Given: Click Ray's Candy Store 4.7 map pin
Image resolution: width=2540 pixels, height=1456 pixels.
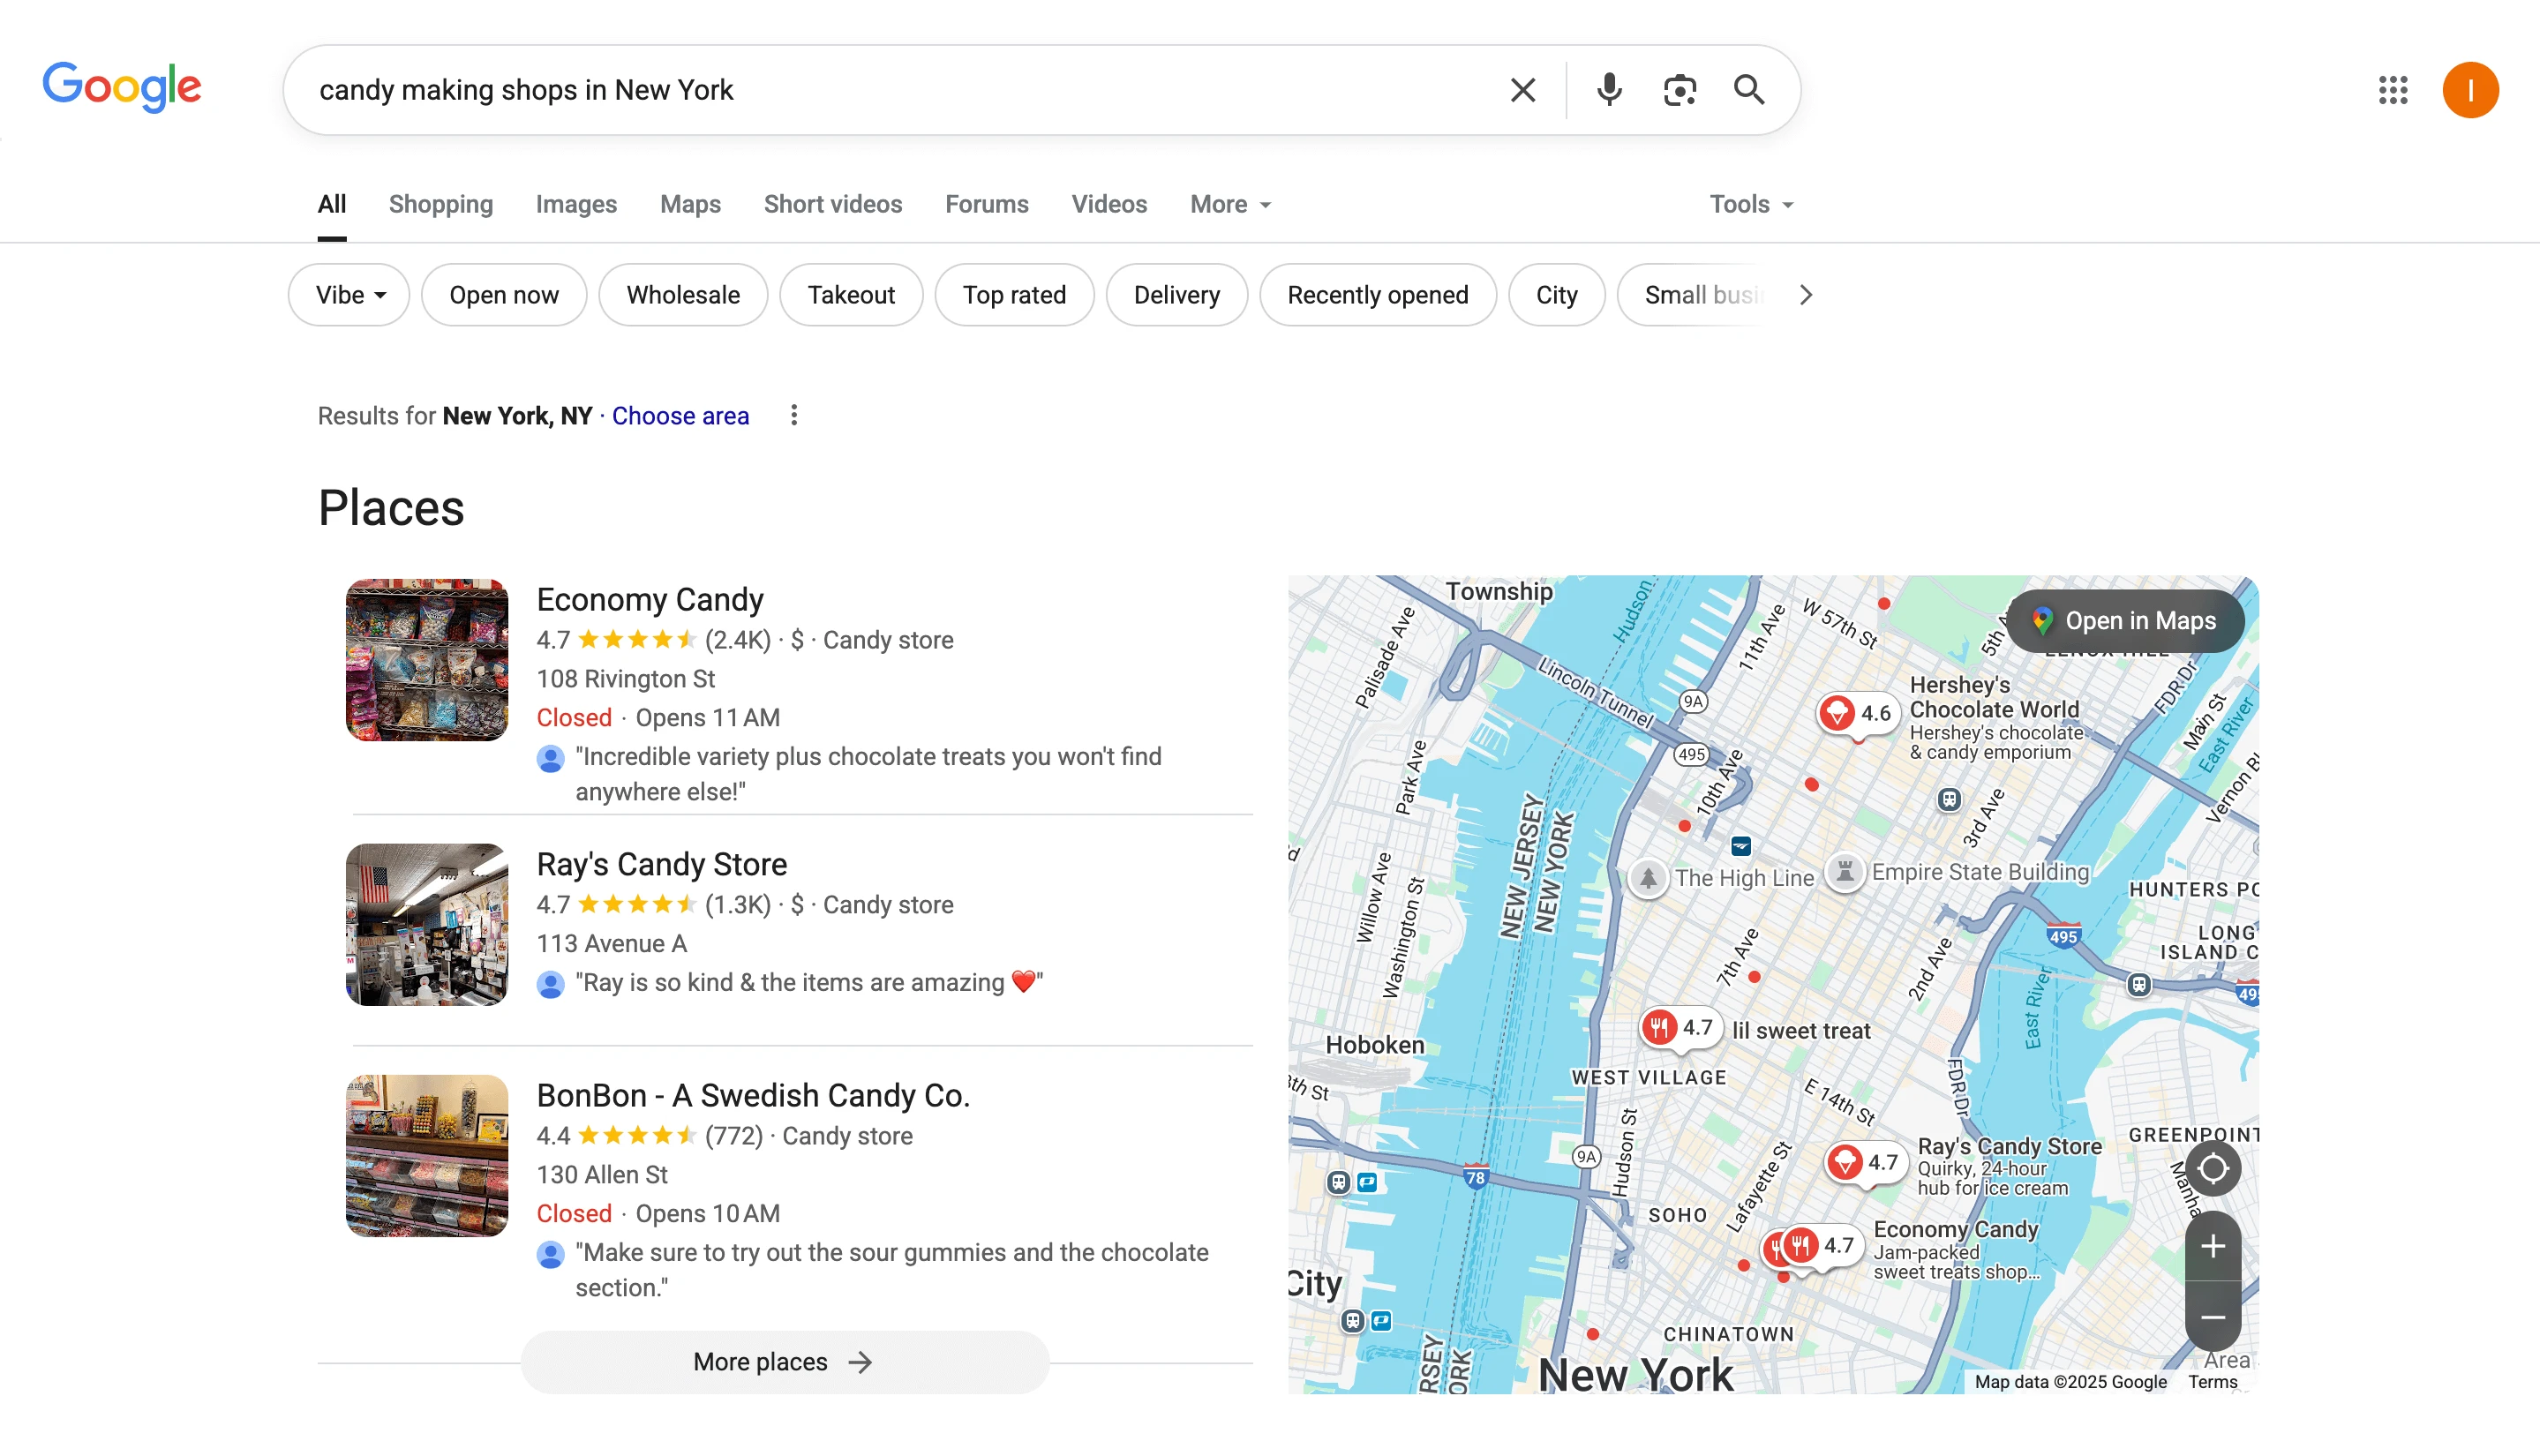Looking at the screenshot, I should 1866,1162.
